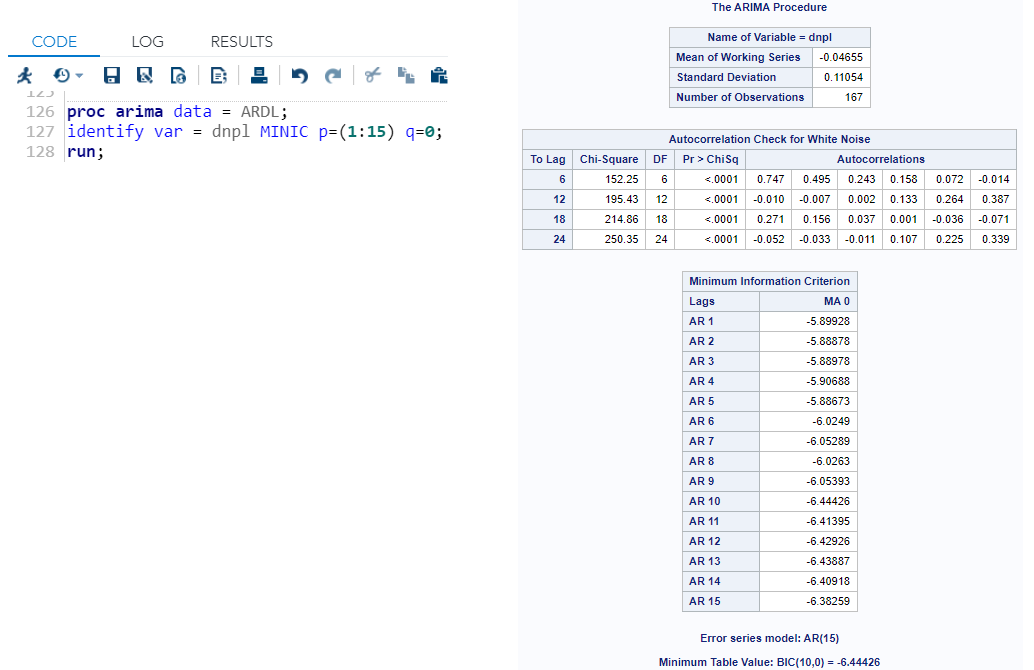Viewport: 1034px width, 670px height.
Task: Run the SAS program
Action: pos(25,75)
